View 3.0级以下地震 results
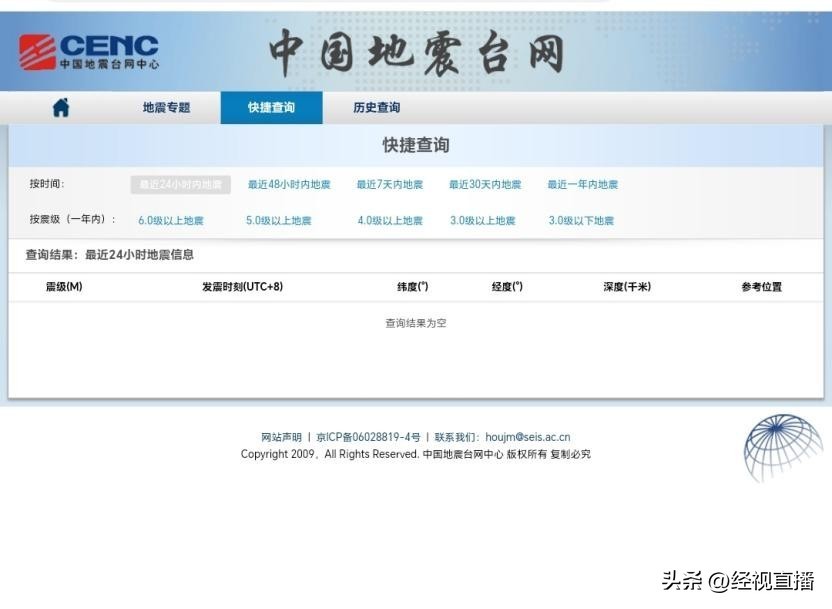This screenshot has height=609, width=832. (x=581, y=221)
